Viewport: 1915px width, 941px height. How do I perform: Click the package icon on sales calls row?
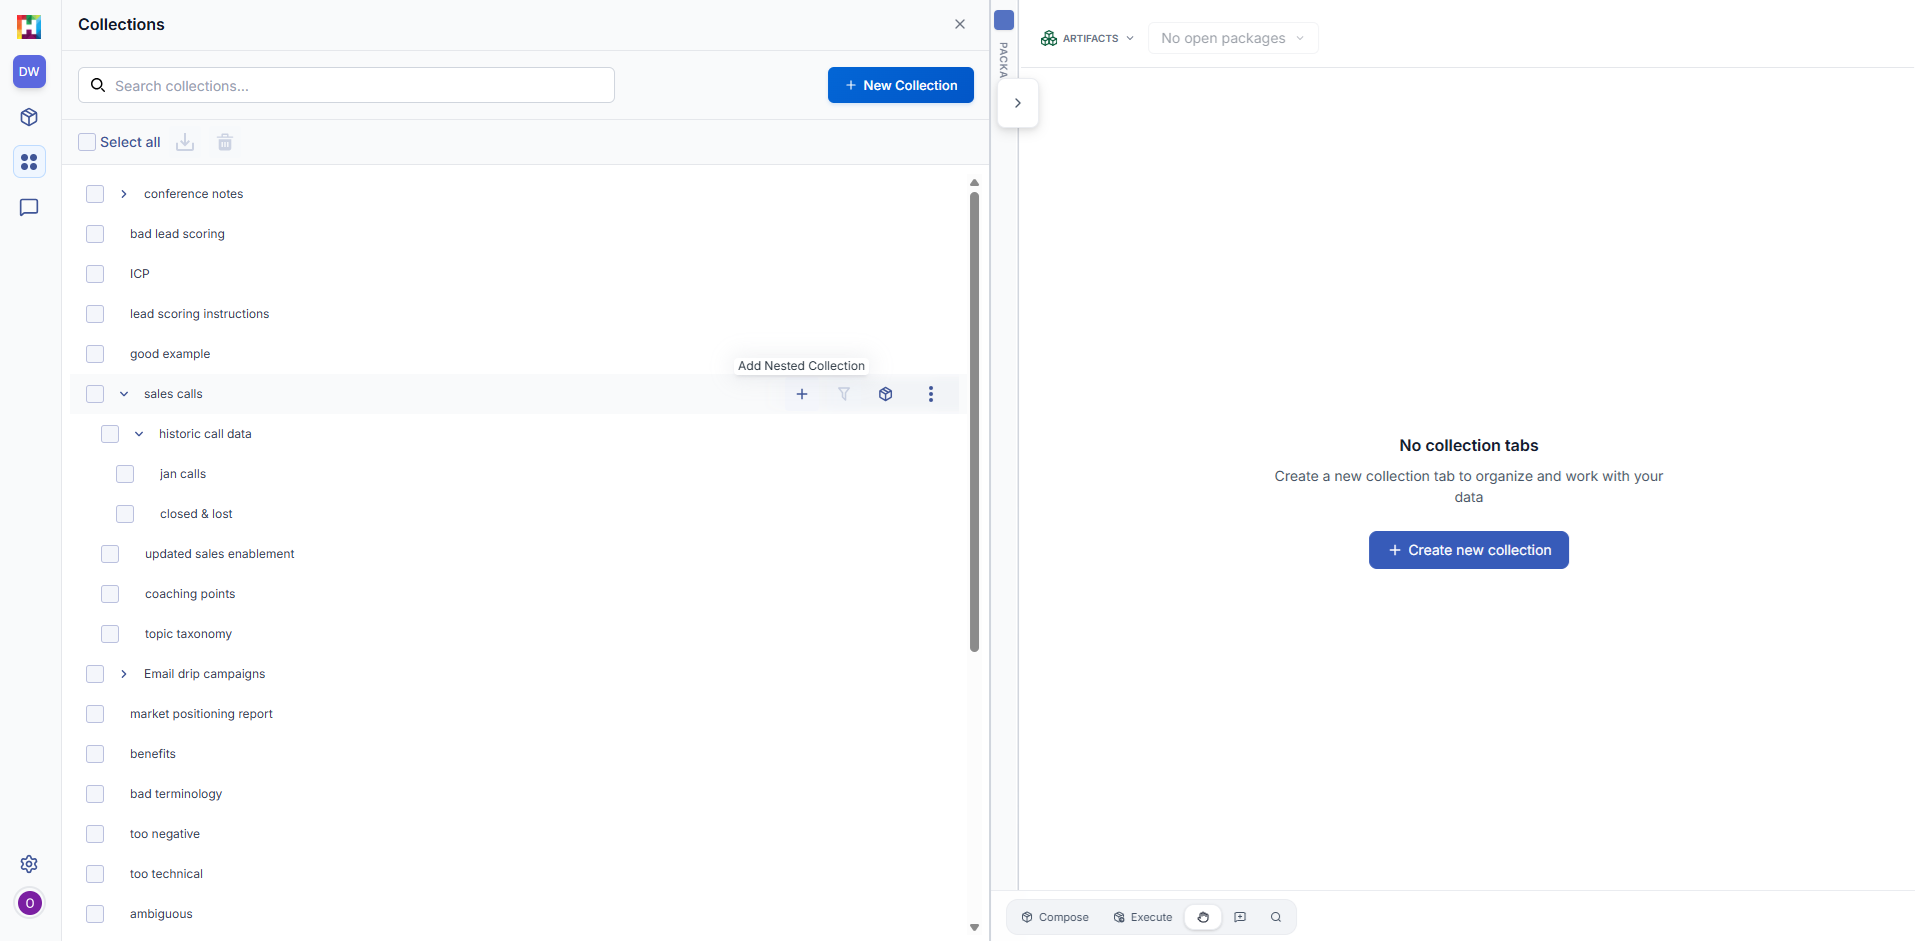[886, 394]
